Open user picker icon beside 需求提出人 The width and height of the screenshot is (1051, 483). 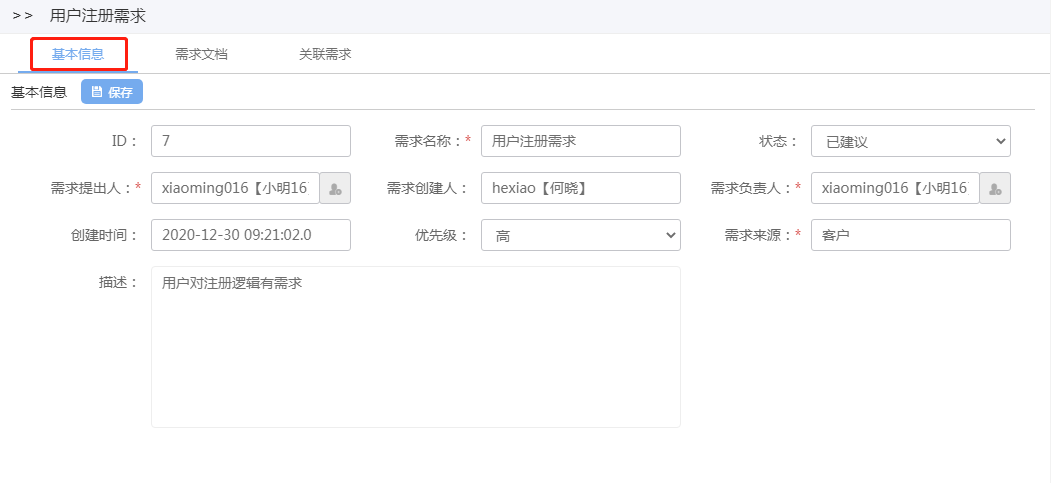335,188
